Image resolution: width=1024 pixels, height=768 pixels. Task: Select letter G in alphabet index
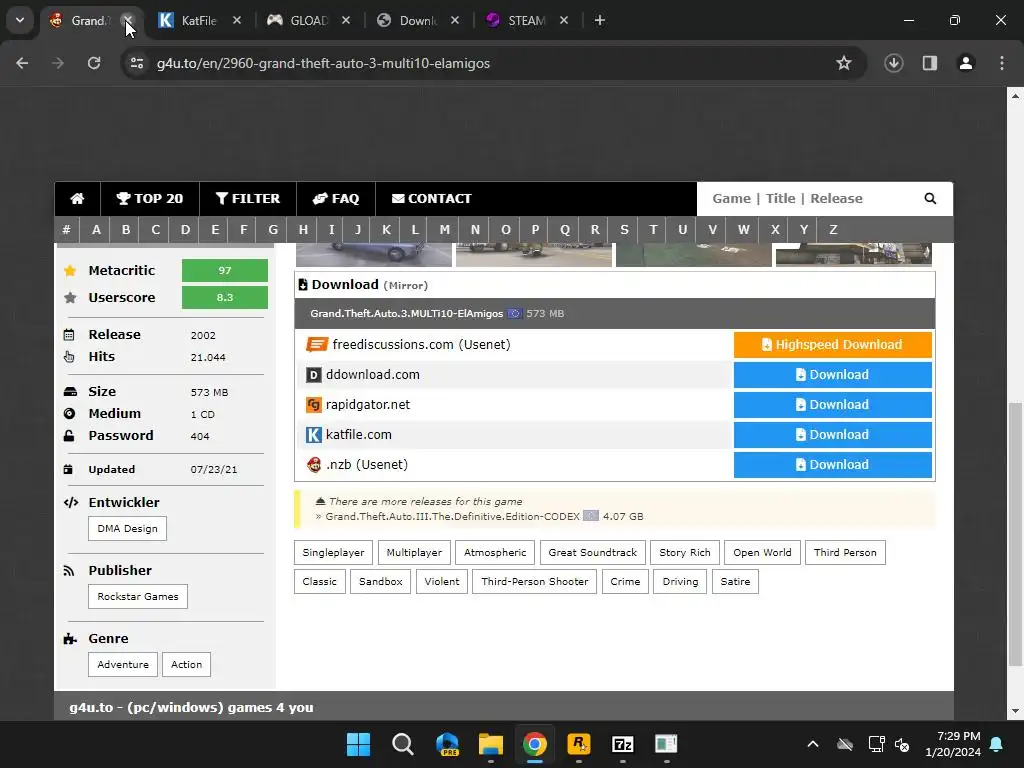tap(273, 229)
